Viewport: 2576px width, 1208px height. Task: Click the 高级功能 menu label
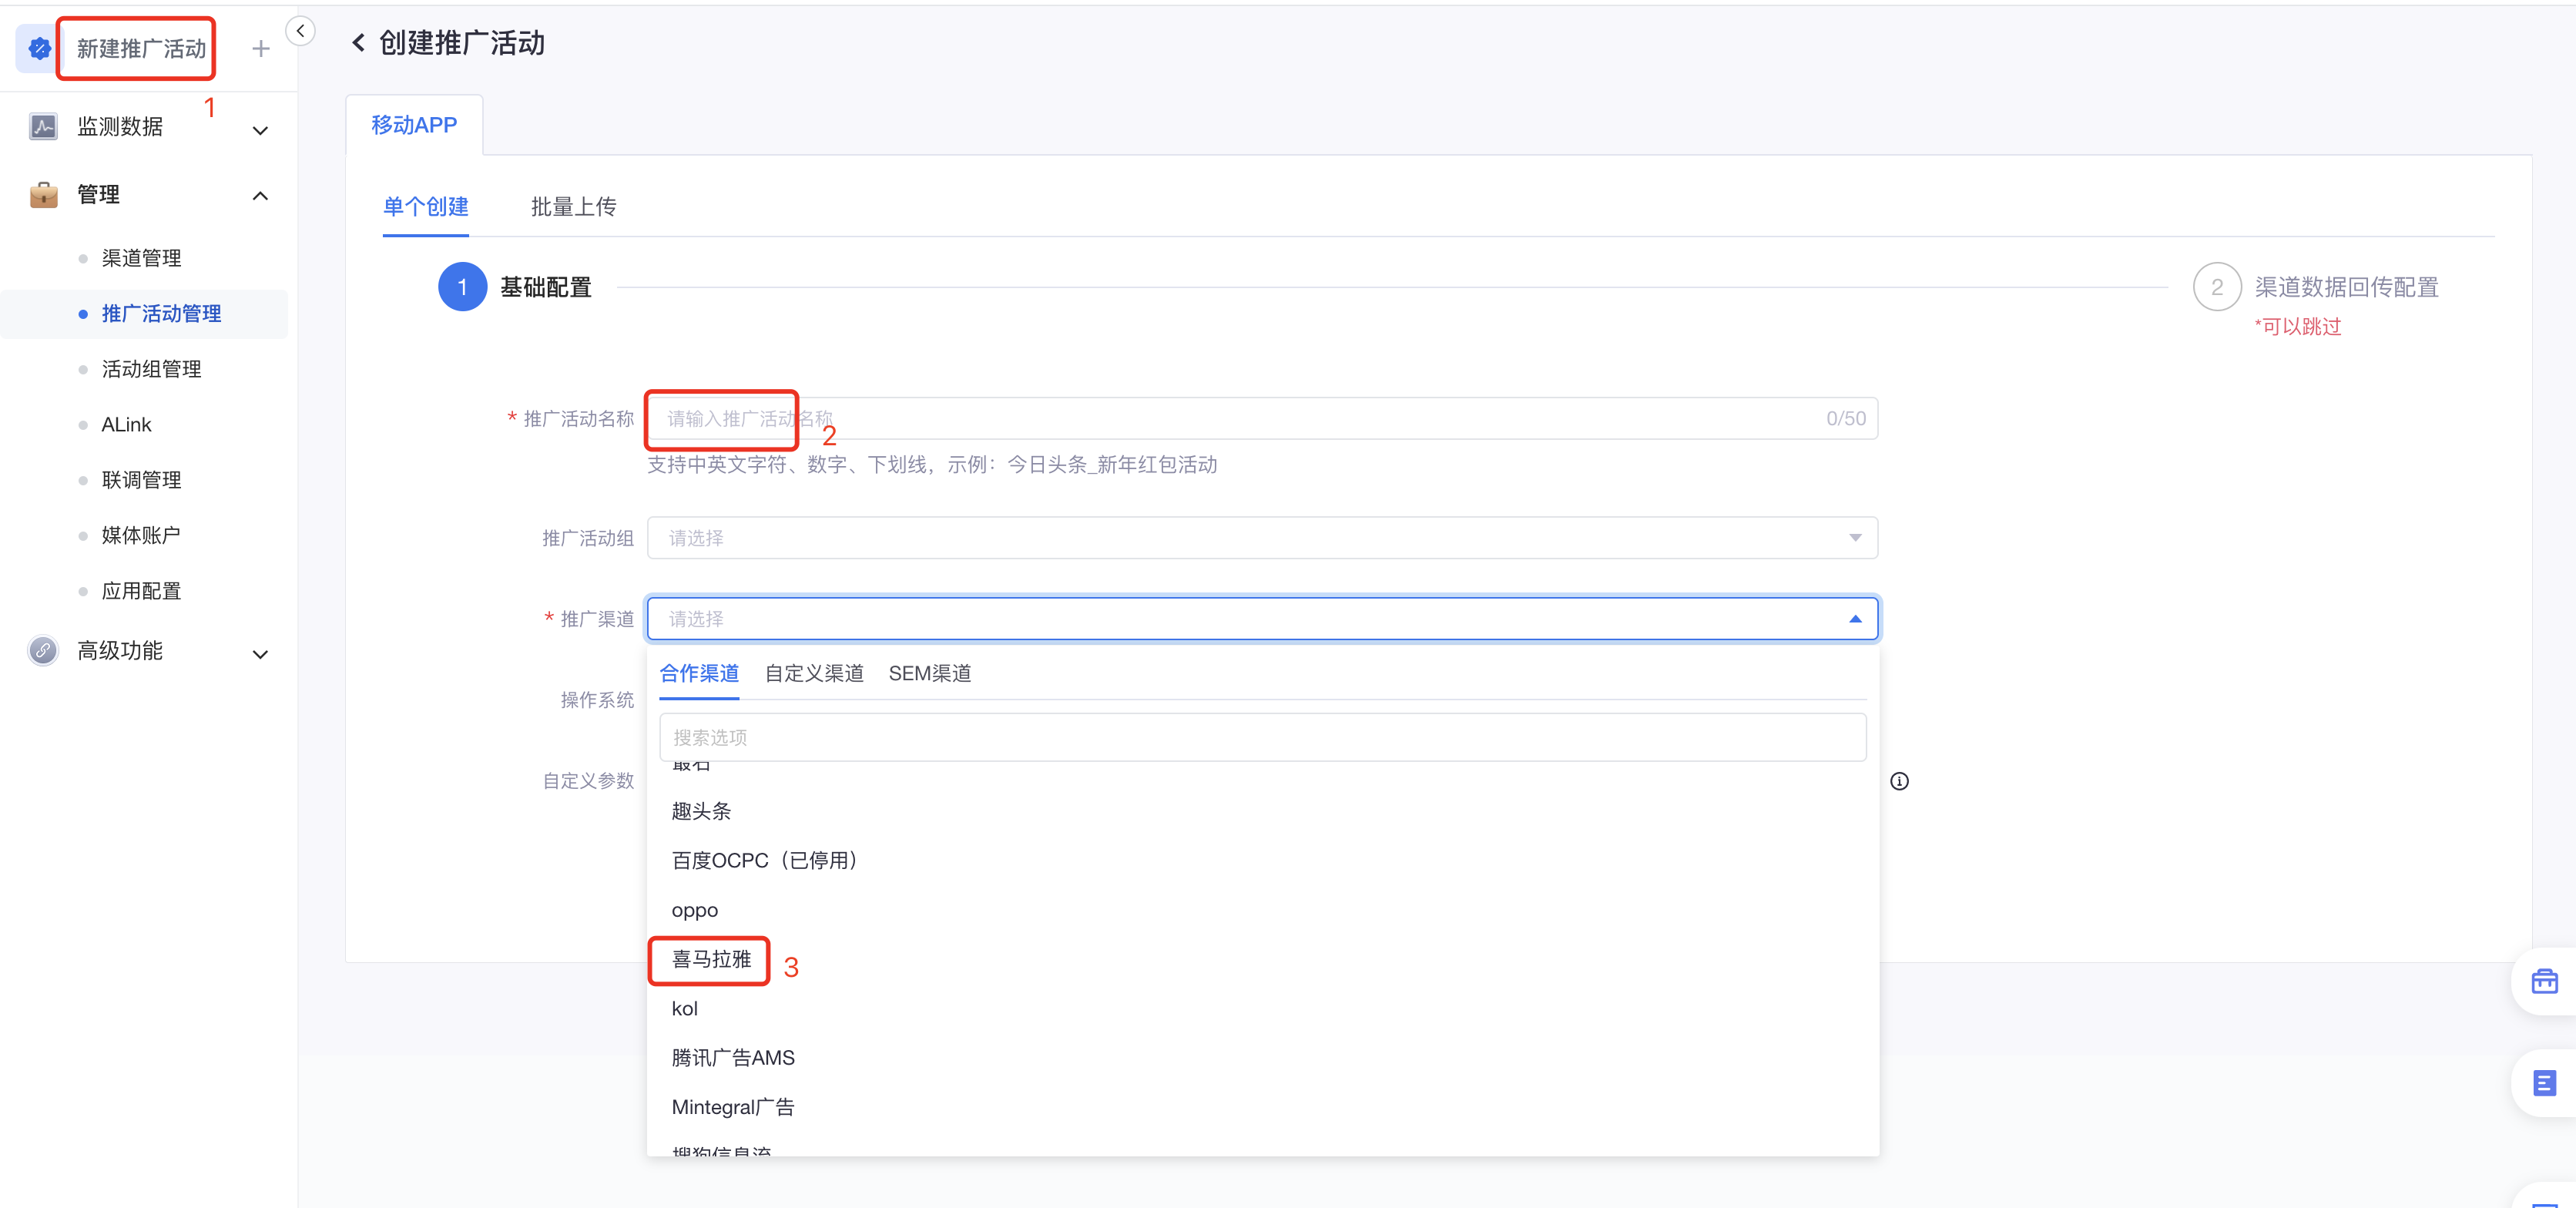coord(120,651)
